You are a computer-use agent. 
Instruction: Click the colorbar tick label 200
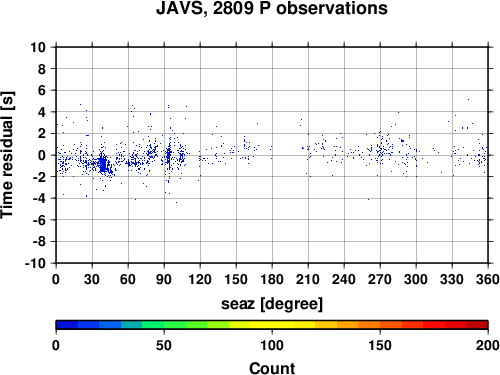[488, 345]
